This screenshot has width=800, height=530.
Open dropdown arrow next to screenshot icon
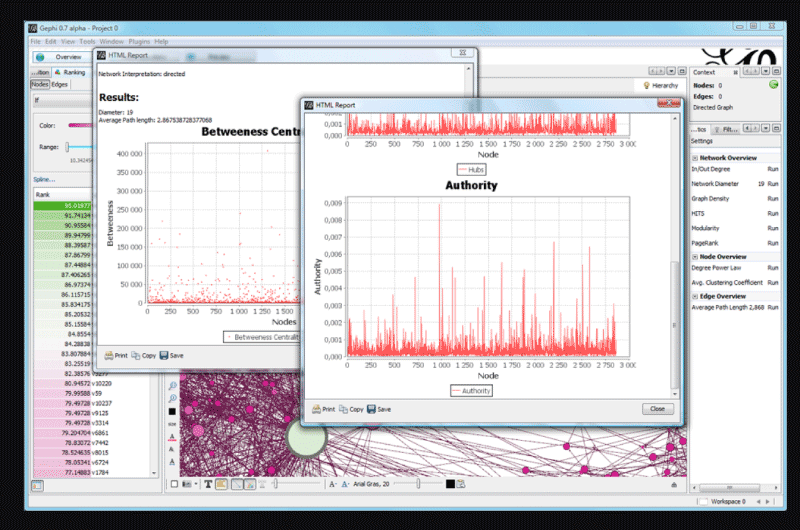(196, 484)
